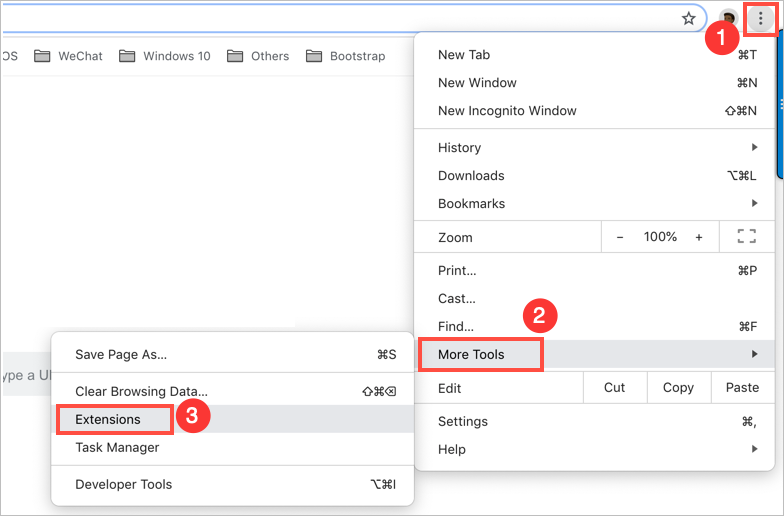Open the WeChat bookmark folder
The width and height of the screenshot is (784, 516).
69,56
